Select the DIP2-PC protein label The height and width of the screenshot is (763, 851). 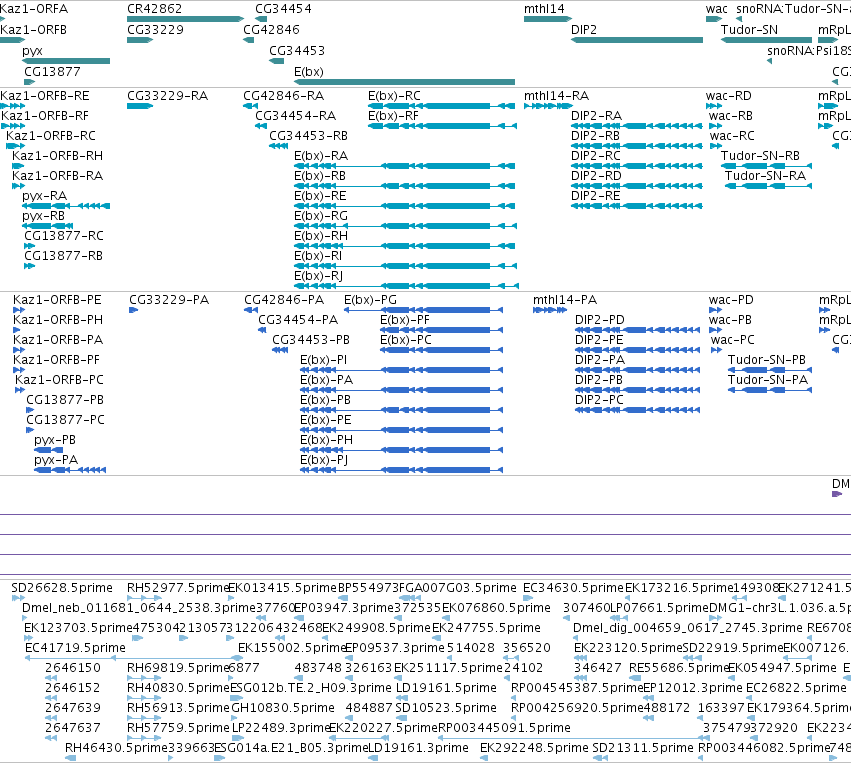click(599, 400)
